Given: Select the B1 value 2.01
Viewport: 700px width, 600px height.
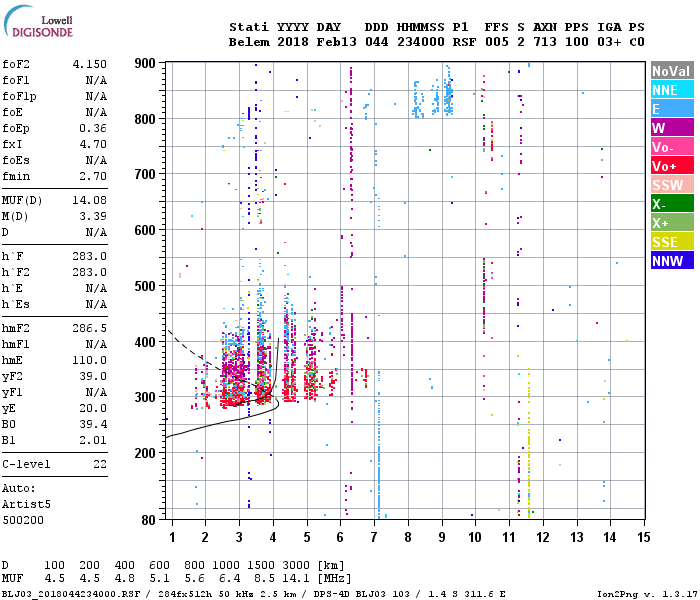Looking at the screenshot, I should tap(93, 440).
